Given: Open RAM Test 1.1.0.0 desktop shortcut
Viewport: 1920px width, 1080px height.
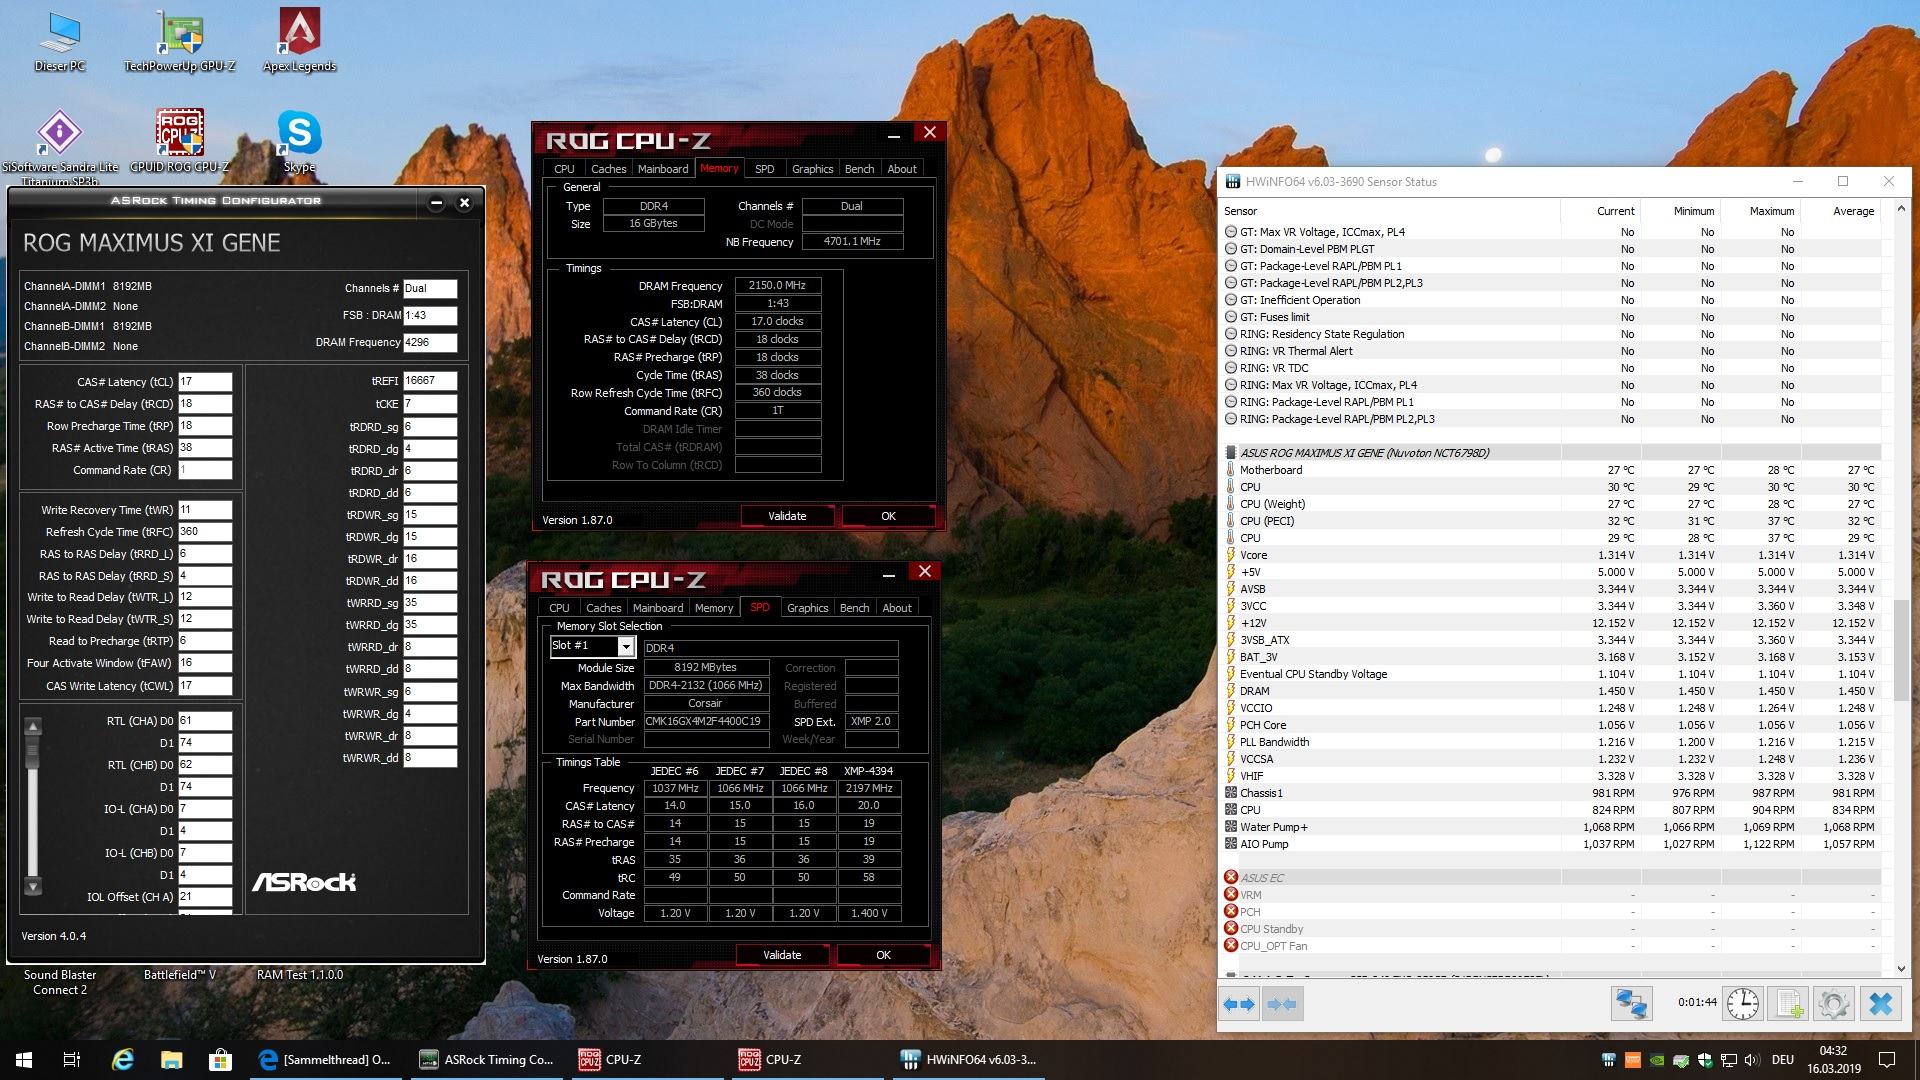Looking at the screenshot, I should coord(299,975).
